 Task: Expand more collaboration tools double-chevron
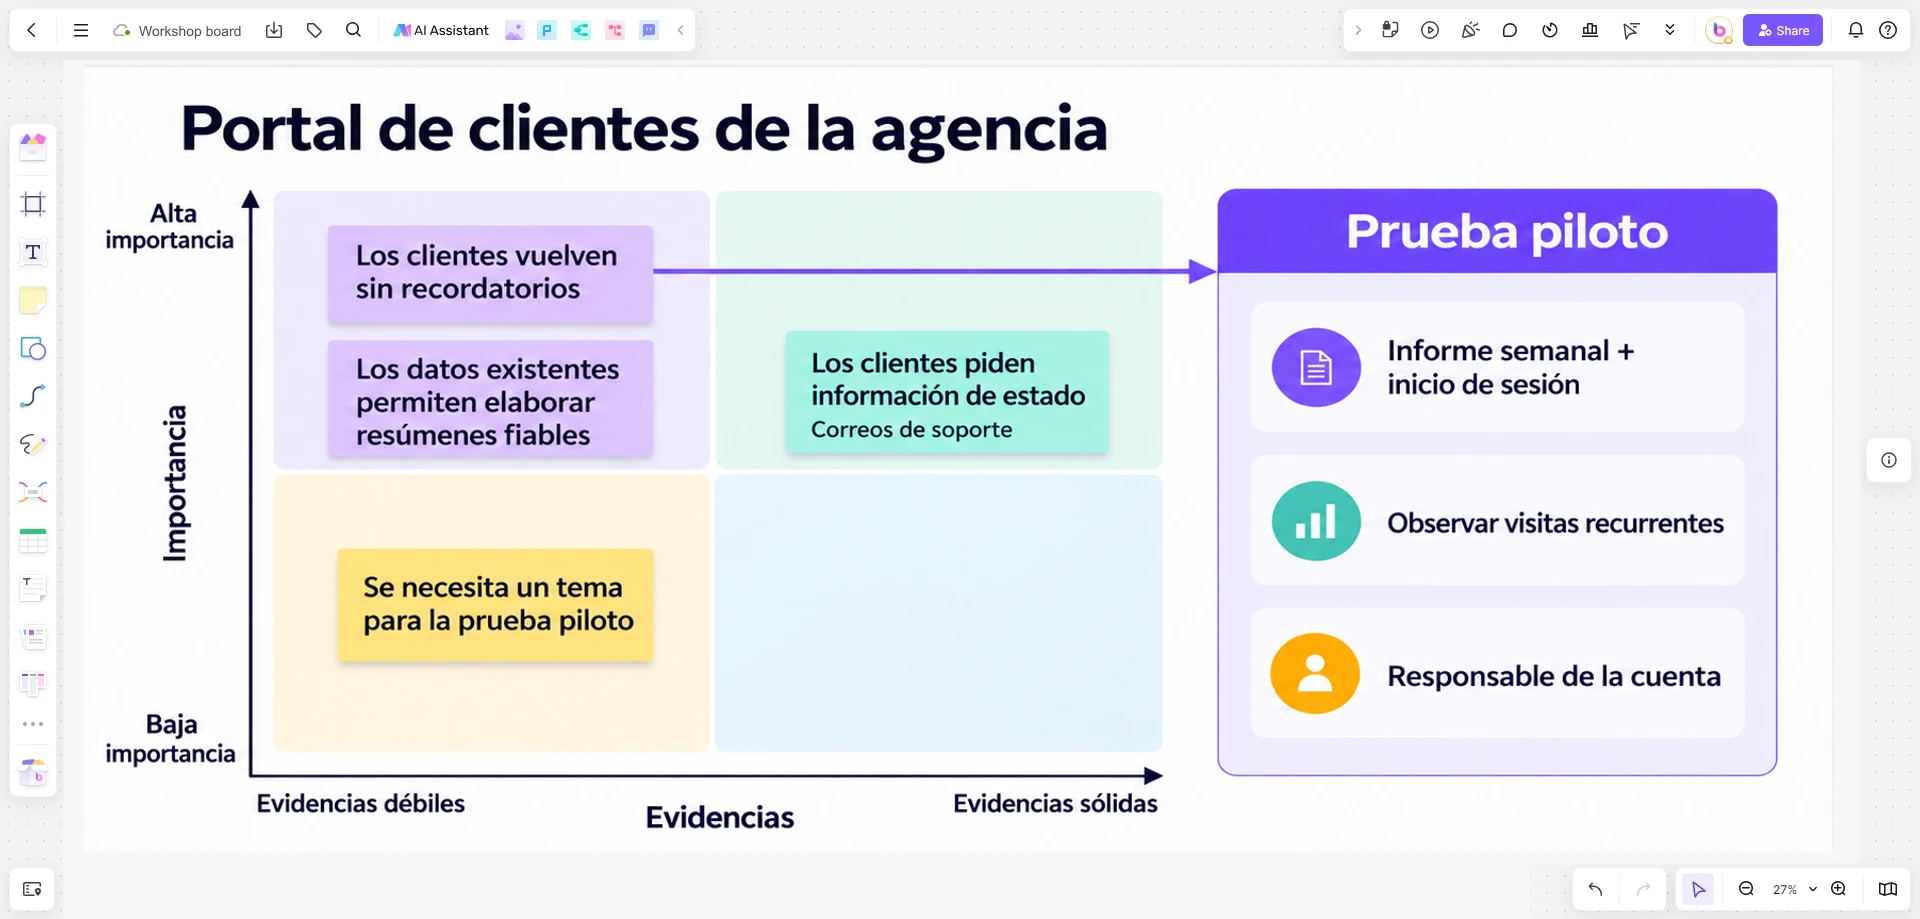coord(1670,30)
